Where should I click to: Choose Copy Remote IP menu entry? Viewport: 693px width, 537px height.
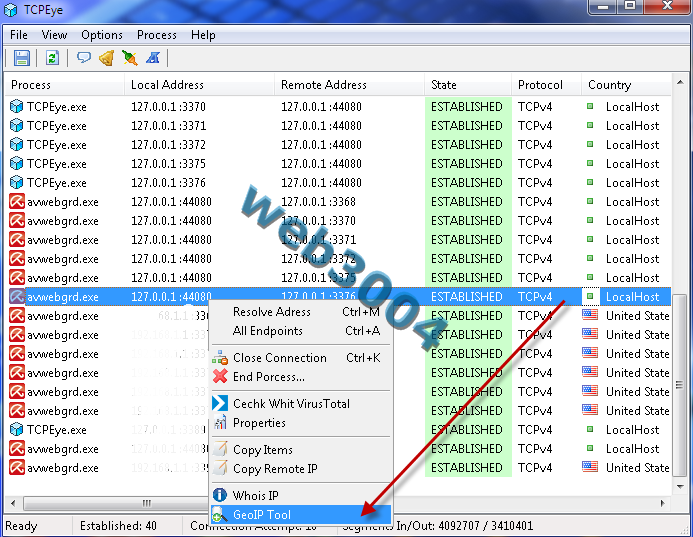(301, 468)
